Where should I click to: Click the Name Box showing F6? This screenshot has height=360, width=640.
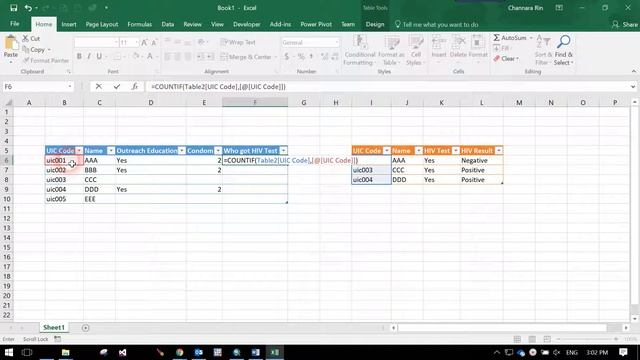35,87
